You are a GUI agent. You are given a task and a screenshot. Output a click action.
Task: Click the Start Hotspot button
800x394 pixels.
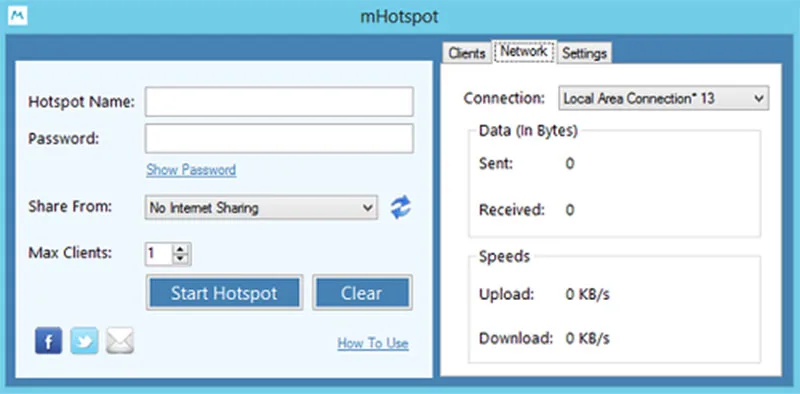point(224,293)
